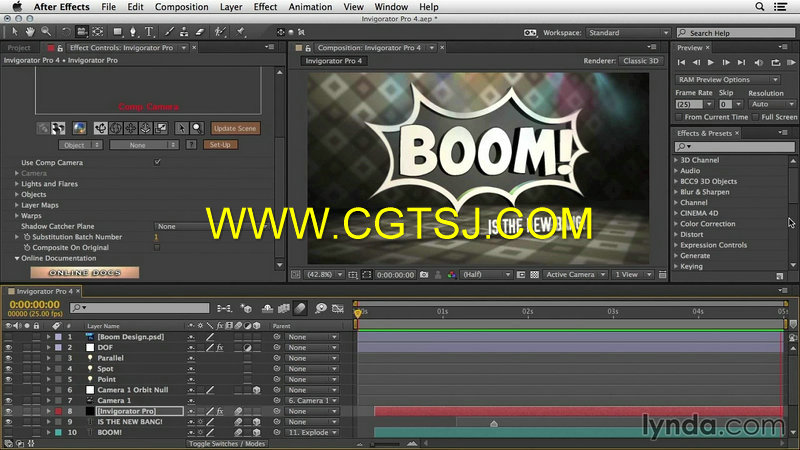Open the Effect menu
The width and height of the screenshot is (800, 450).
point(265,7)
